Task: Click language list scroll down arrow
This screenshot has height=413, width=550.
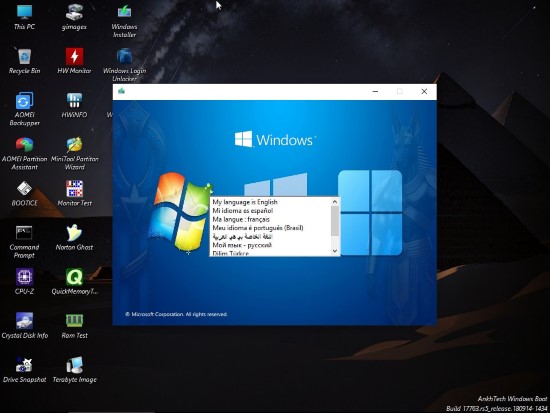Action: pos(335,251)
